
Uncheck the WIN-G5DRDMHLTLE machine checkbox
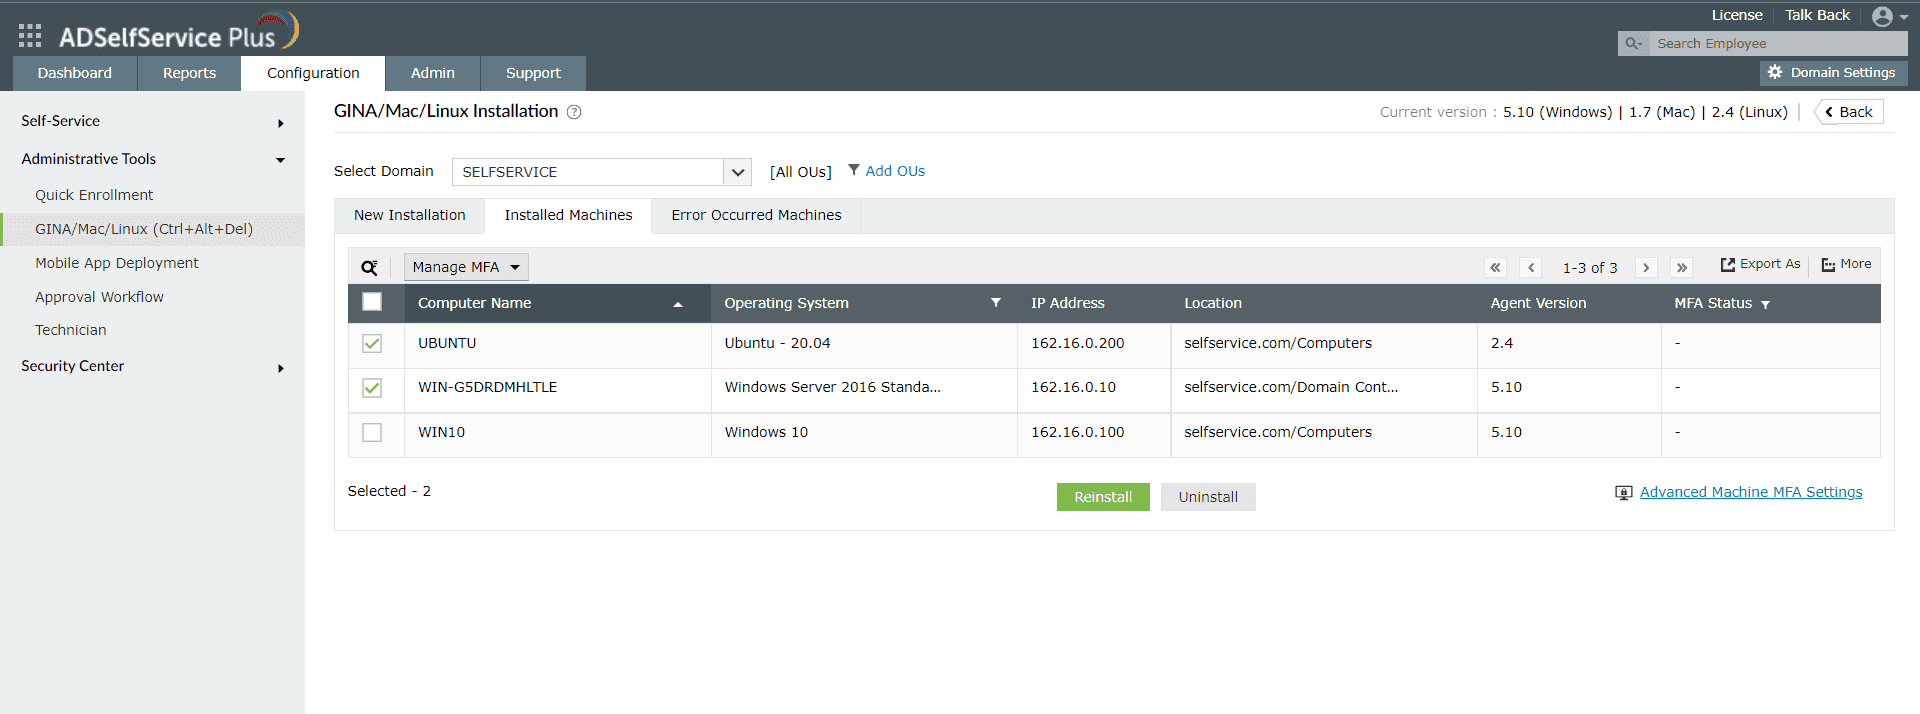(372, 387)
